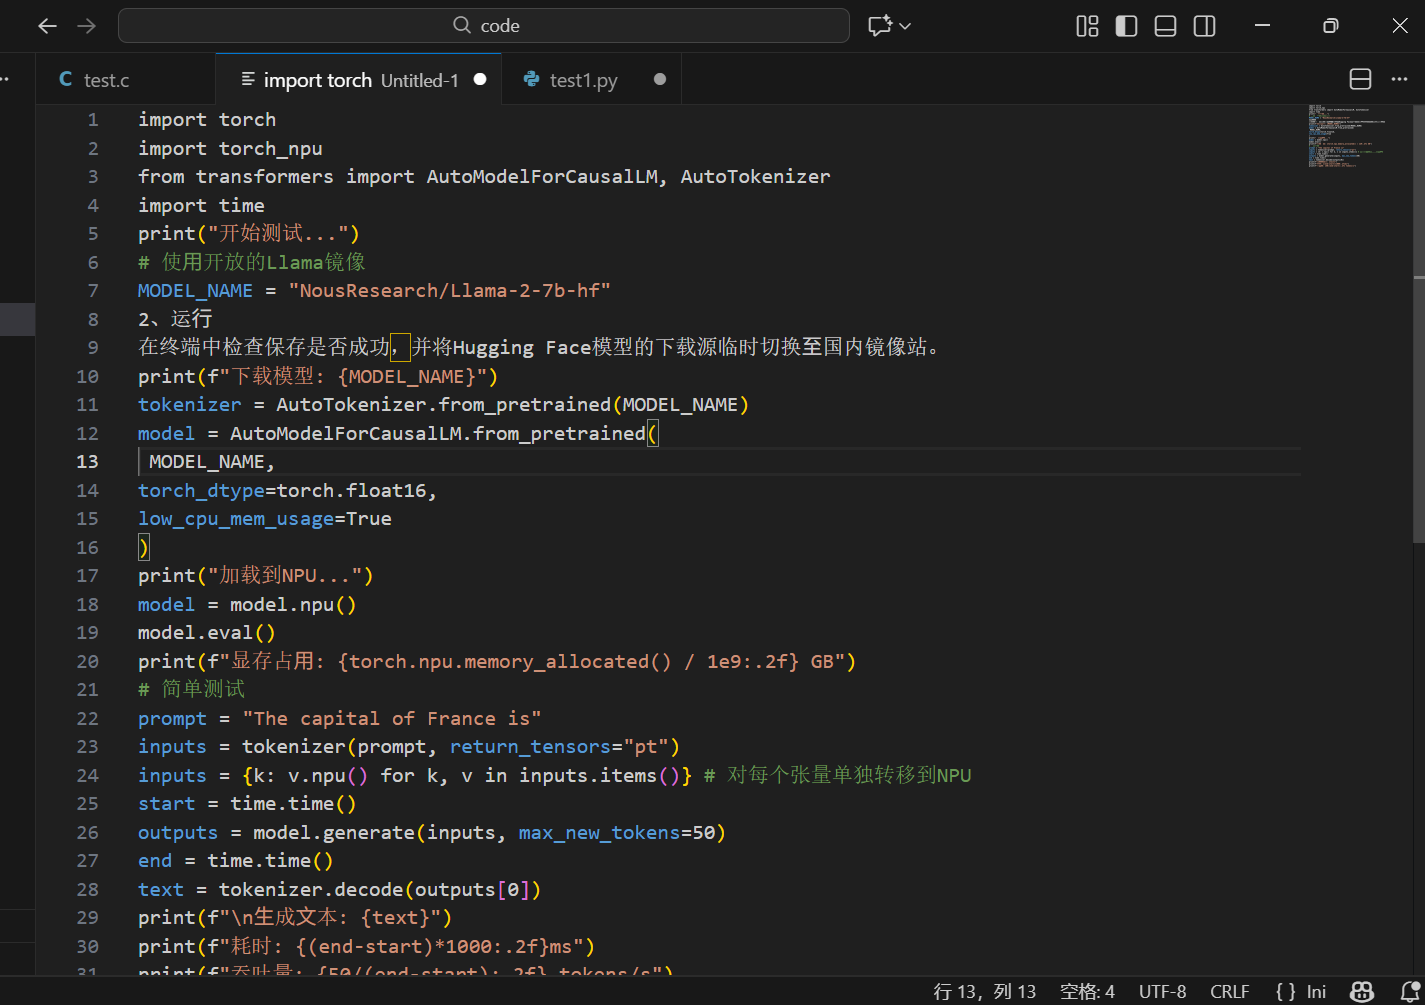Open the Customize Layout icon
This screenshot has width=1425, height=1005.
[x=1087, y=26]
